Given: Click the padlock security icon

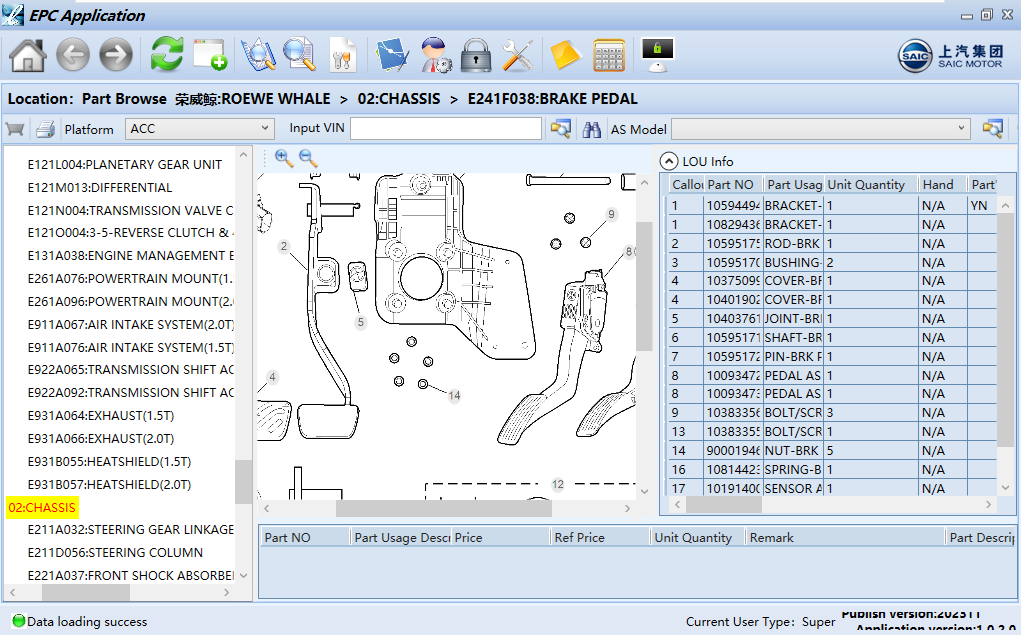Looking at the screenshot, I should click(x=476, y=56).
